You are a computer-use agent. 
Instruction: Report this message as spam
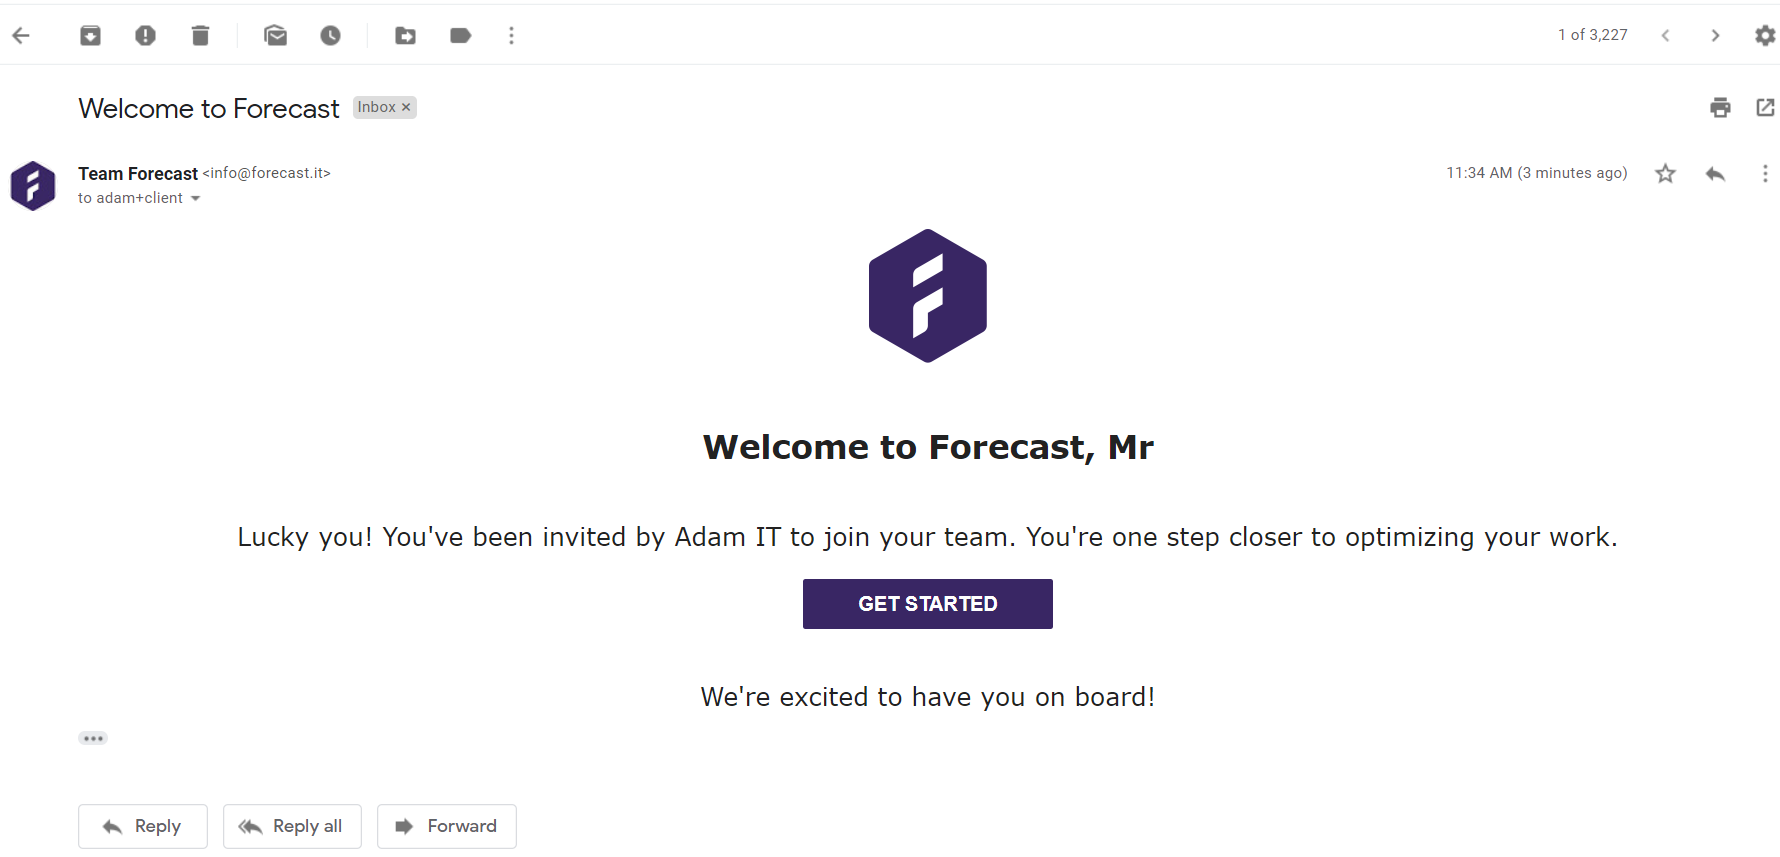[x=145, y=36]
